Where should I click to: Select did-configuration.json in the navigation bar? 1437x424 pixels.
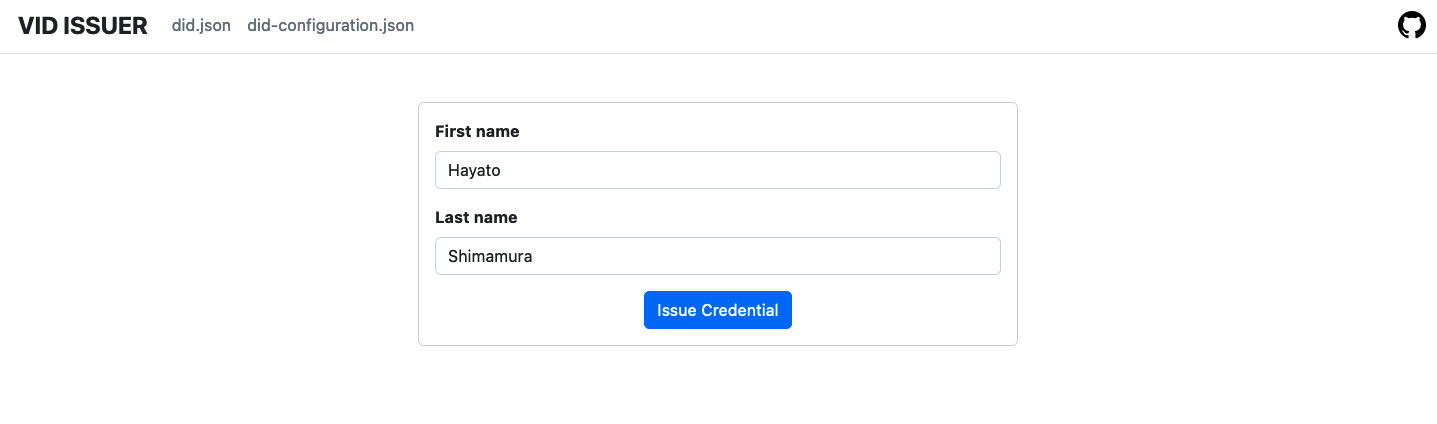(x=330, y=26)
